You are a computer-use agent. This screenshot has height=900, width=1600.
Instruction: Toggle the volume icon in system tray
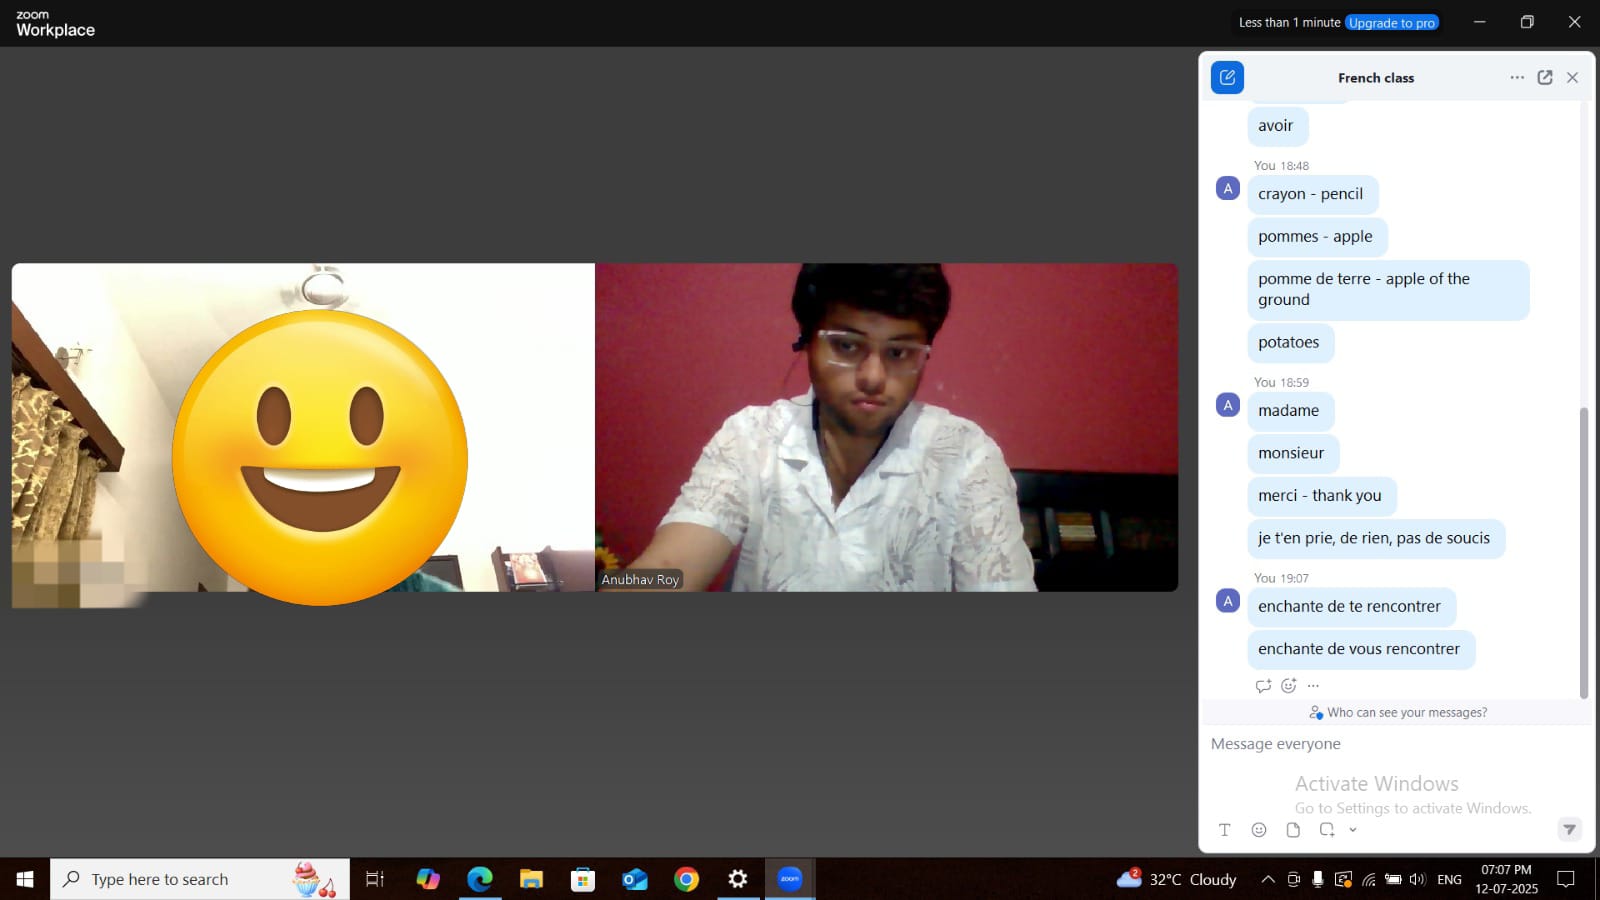(1417, 880)
